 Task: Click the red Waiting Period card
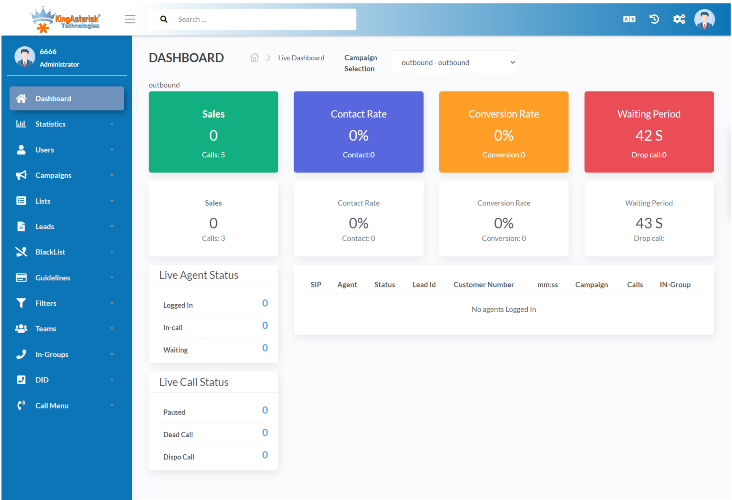click(x=649, y=132)
